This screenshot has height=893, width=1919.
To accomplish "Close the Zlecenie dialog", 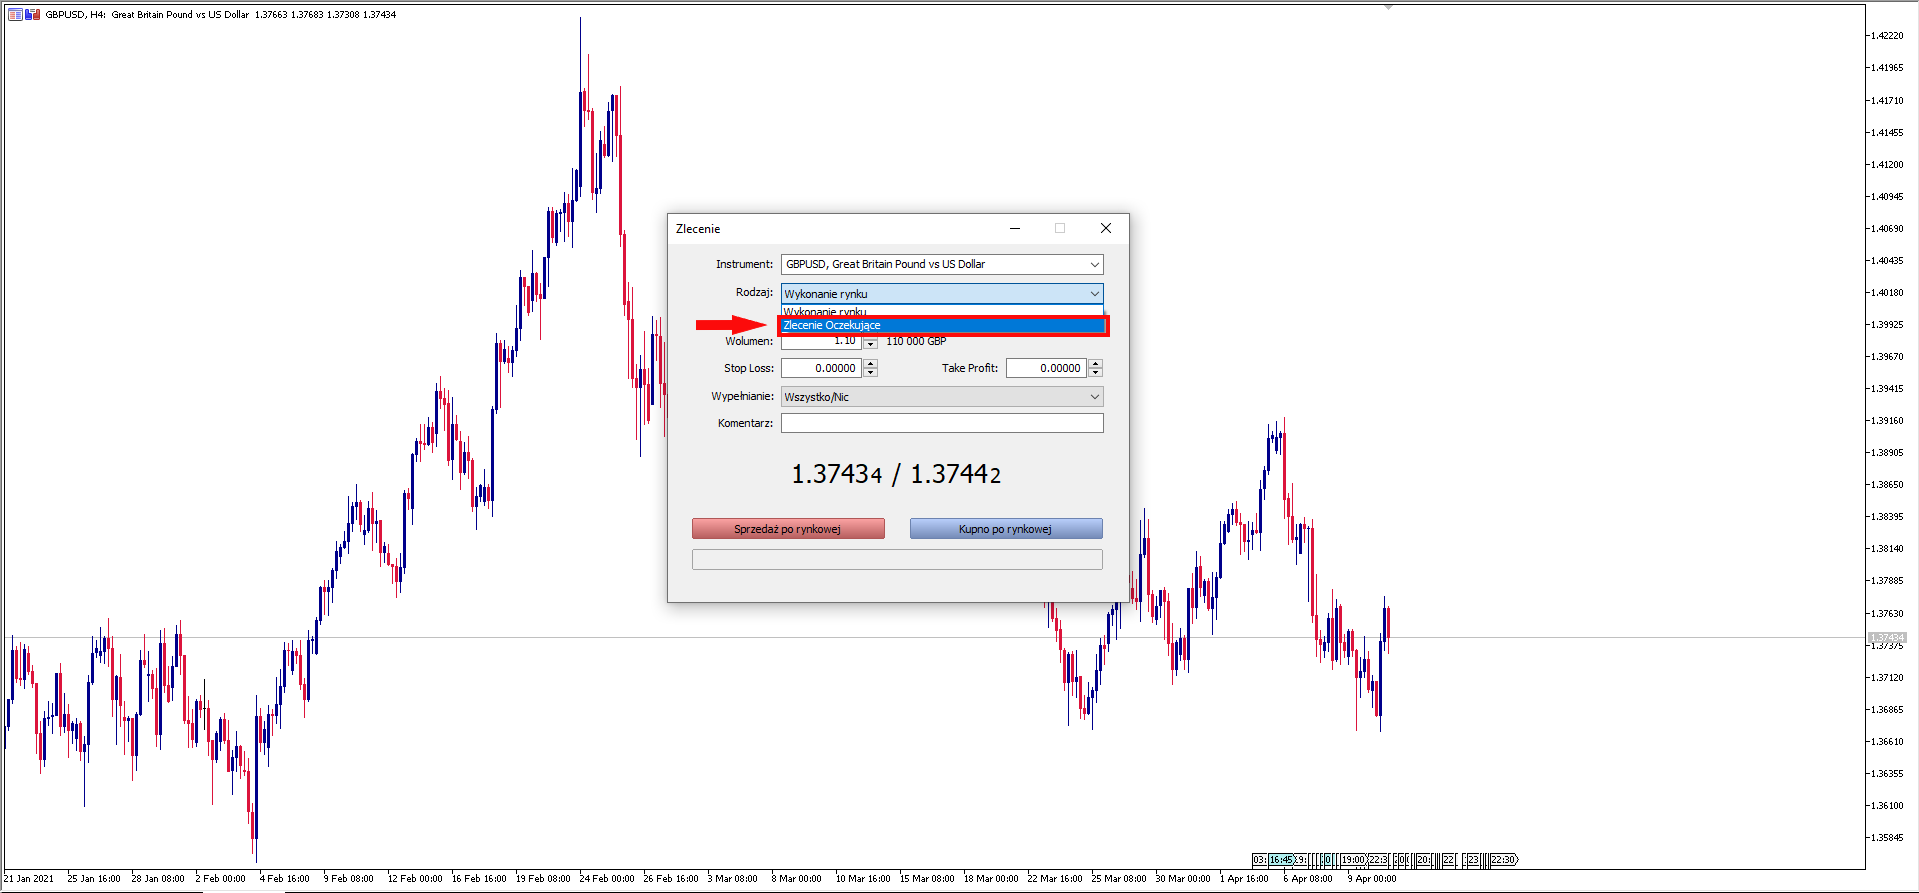I will click(x=1106, y=228).
